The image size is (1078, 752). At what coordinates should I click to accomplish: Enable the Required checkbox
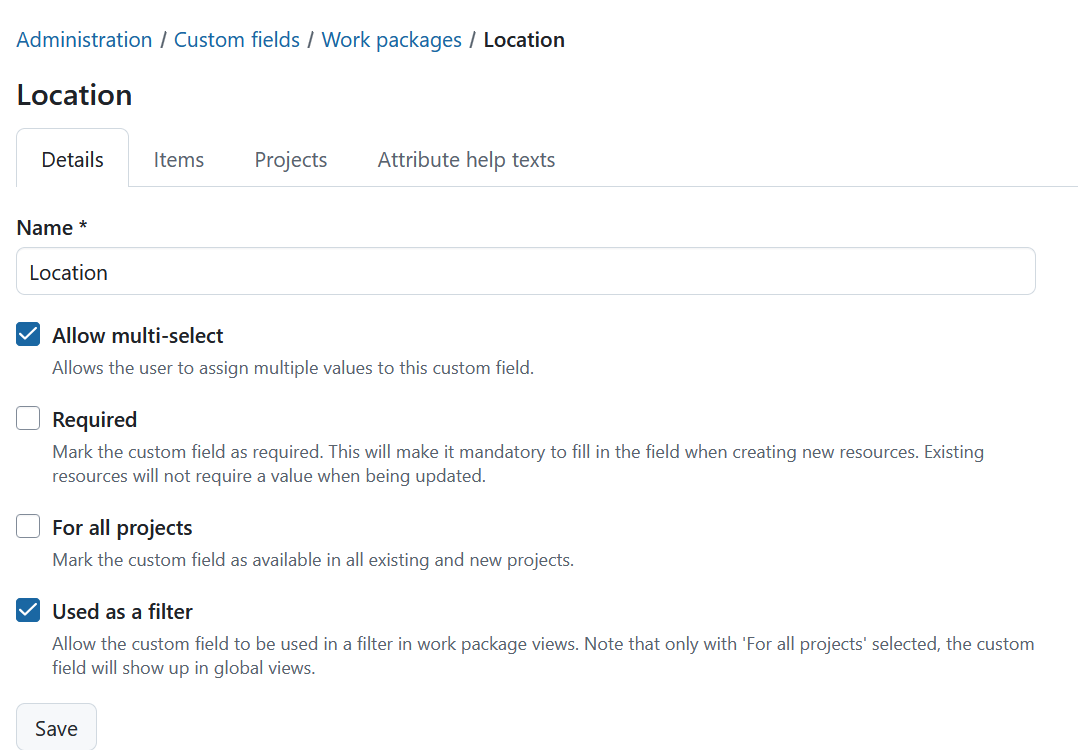(x=27, y=417)
